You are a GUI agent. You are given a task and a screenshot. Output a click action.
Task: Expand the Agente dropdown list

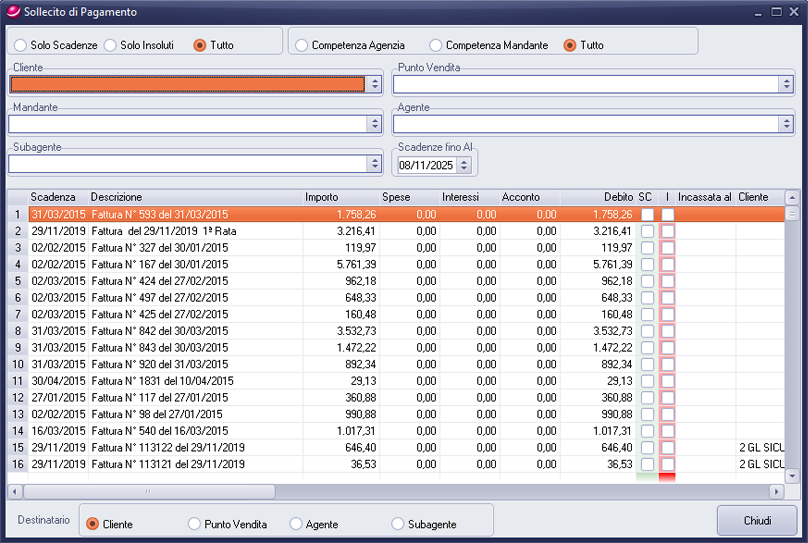click(x=785, y=124)
